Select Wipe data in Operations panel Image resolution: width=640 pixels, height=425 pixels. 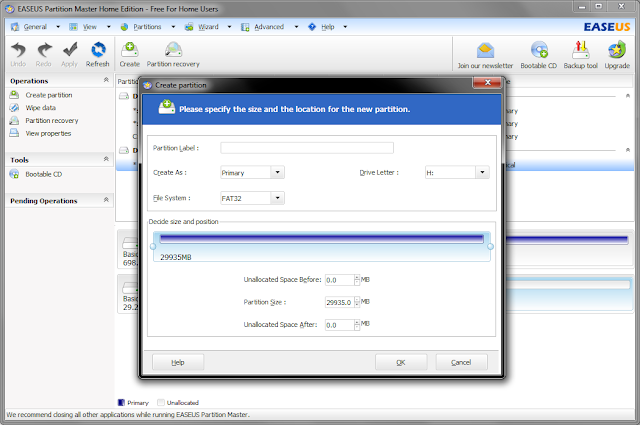point(40,108)
